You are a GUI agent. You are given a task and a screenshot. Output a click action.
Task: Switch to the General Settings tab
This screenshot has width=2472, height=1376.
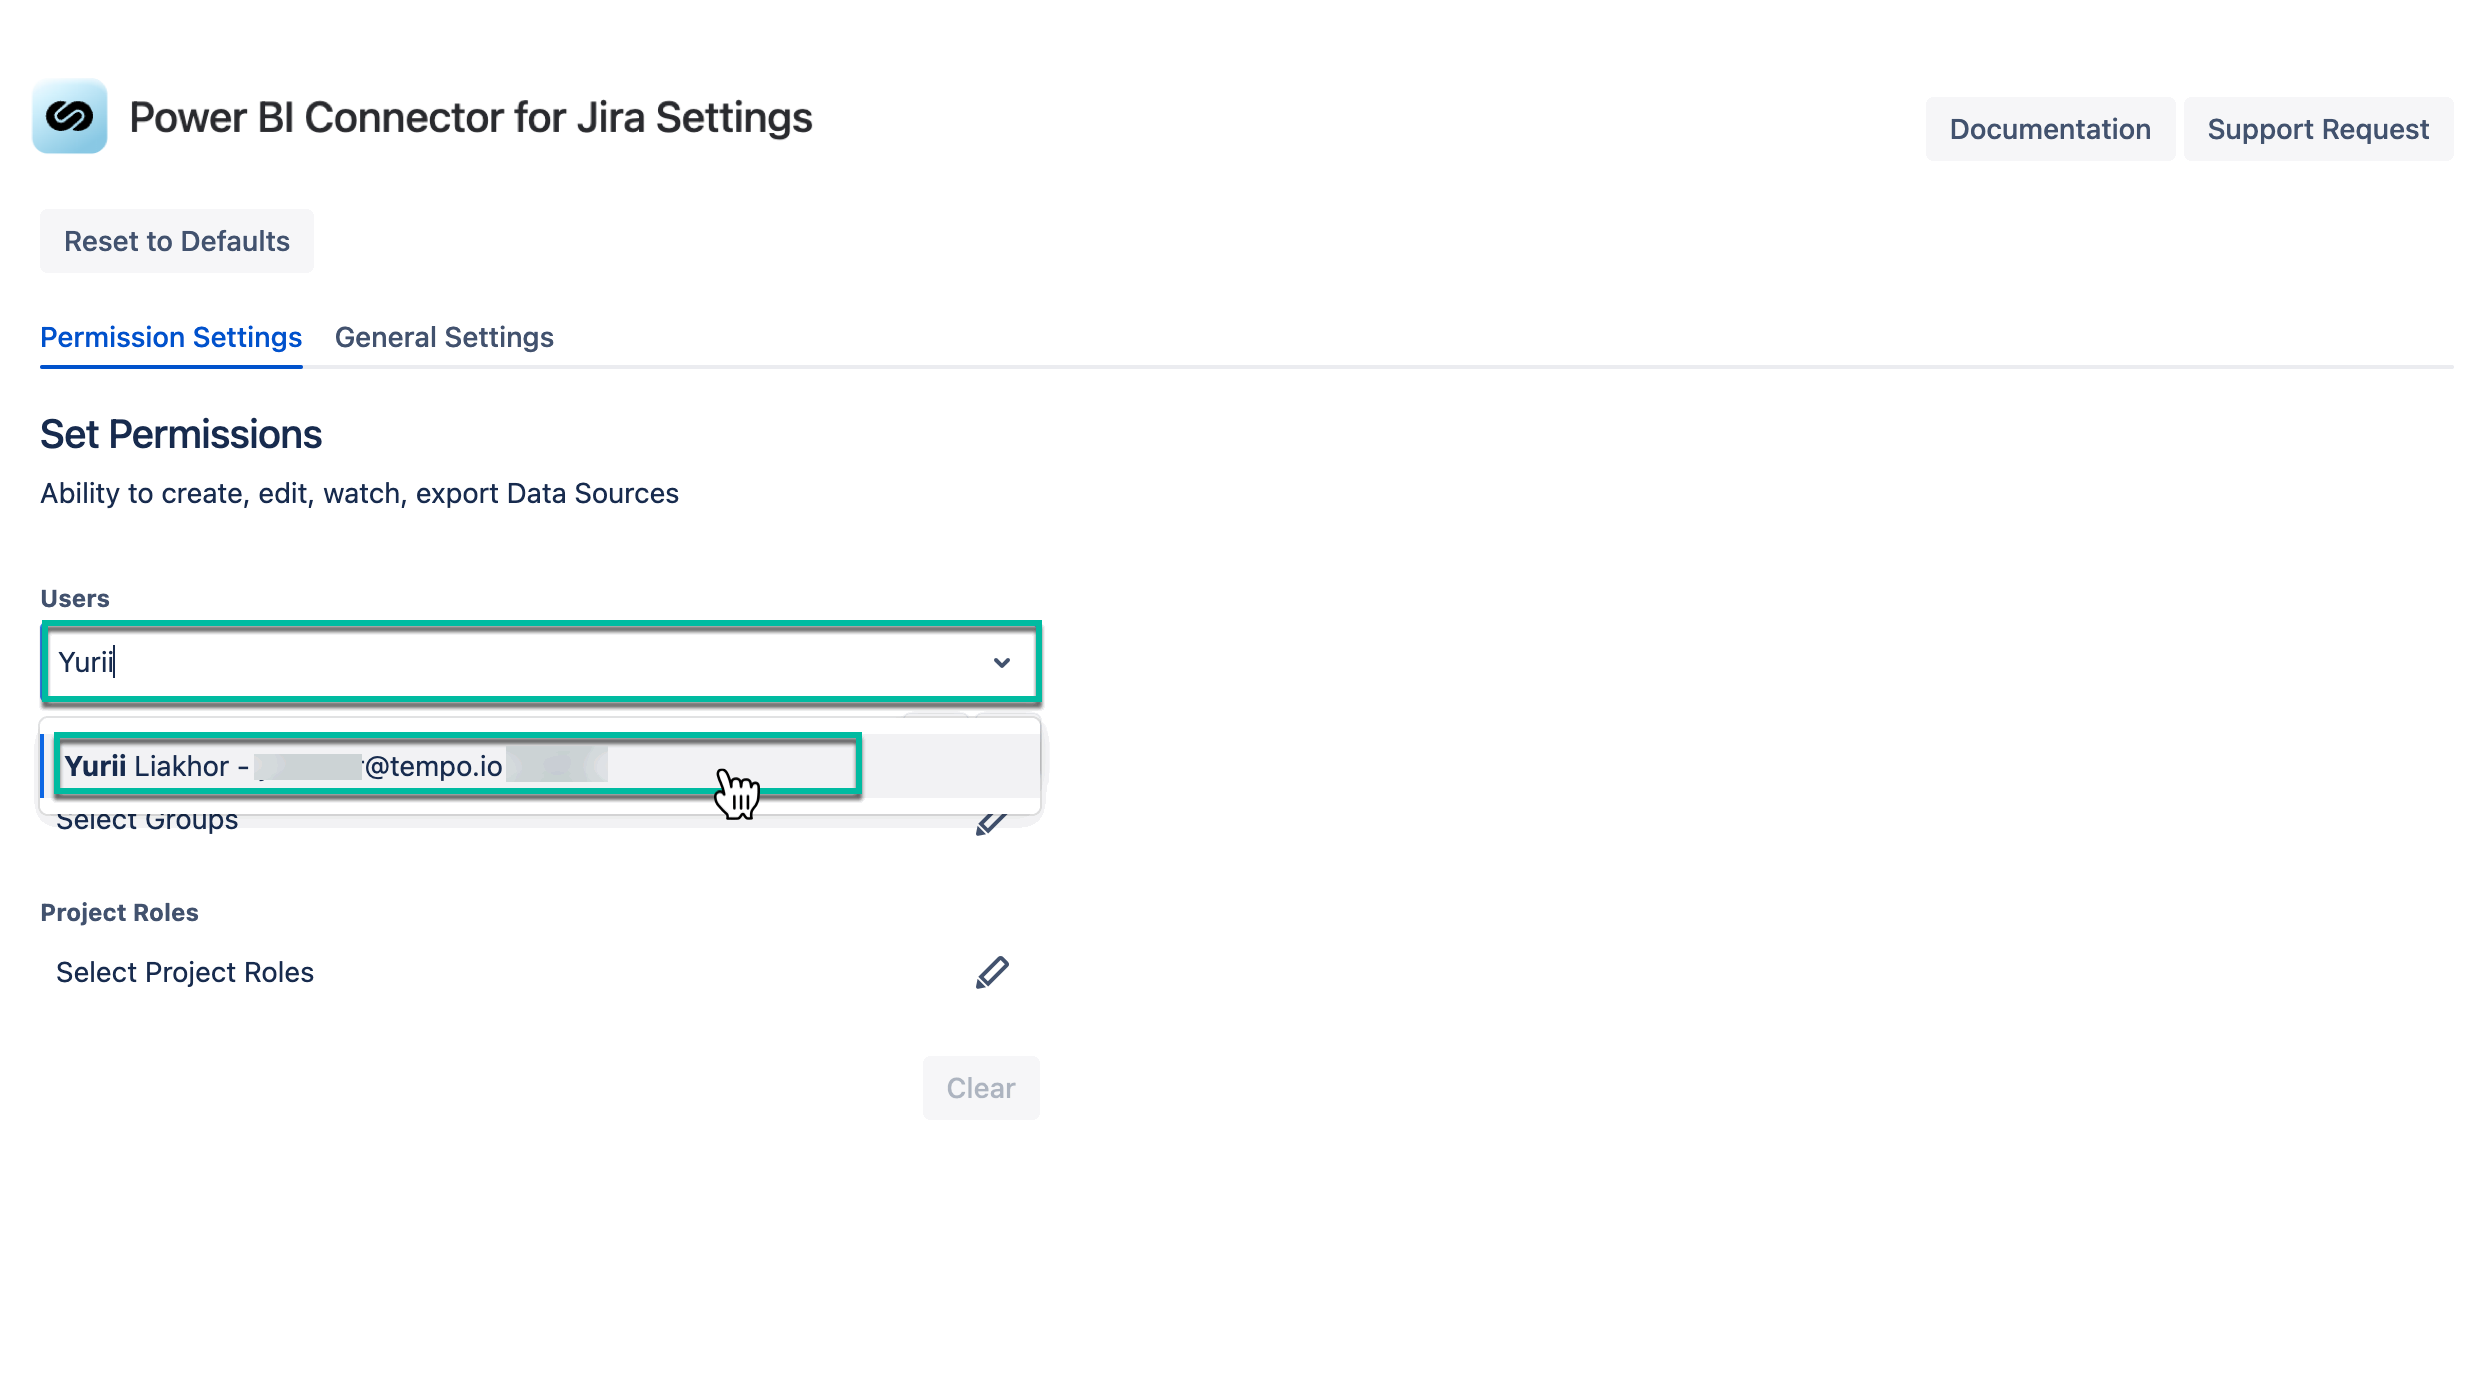pos(444,337)
